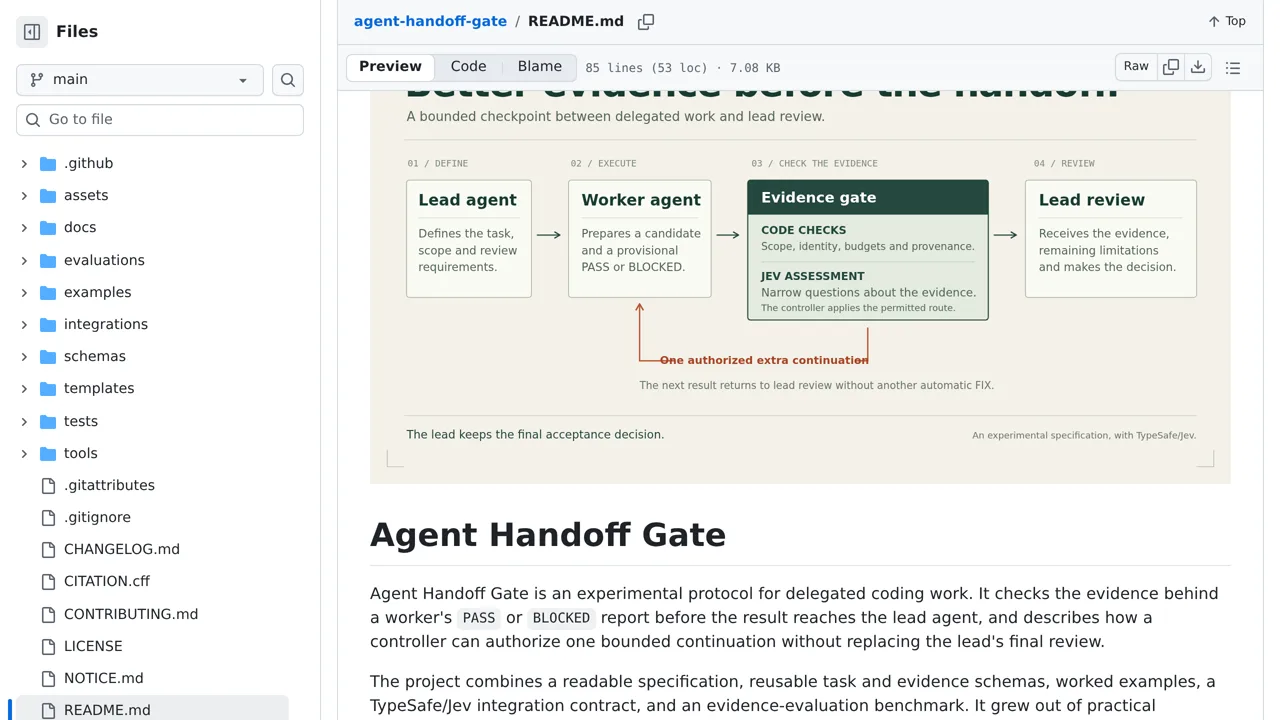Open the .github folder
1280x720 pixels.
point(88,163)
